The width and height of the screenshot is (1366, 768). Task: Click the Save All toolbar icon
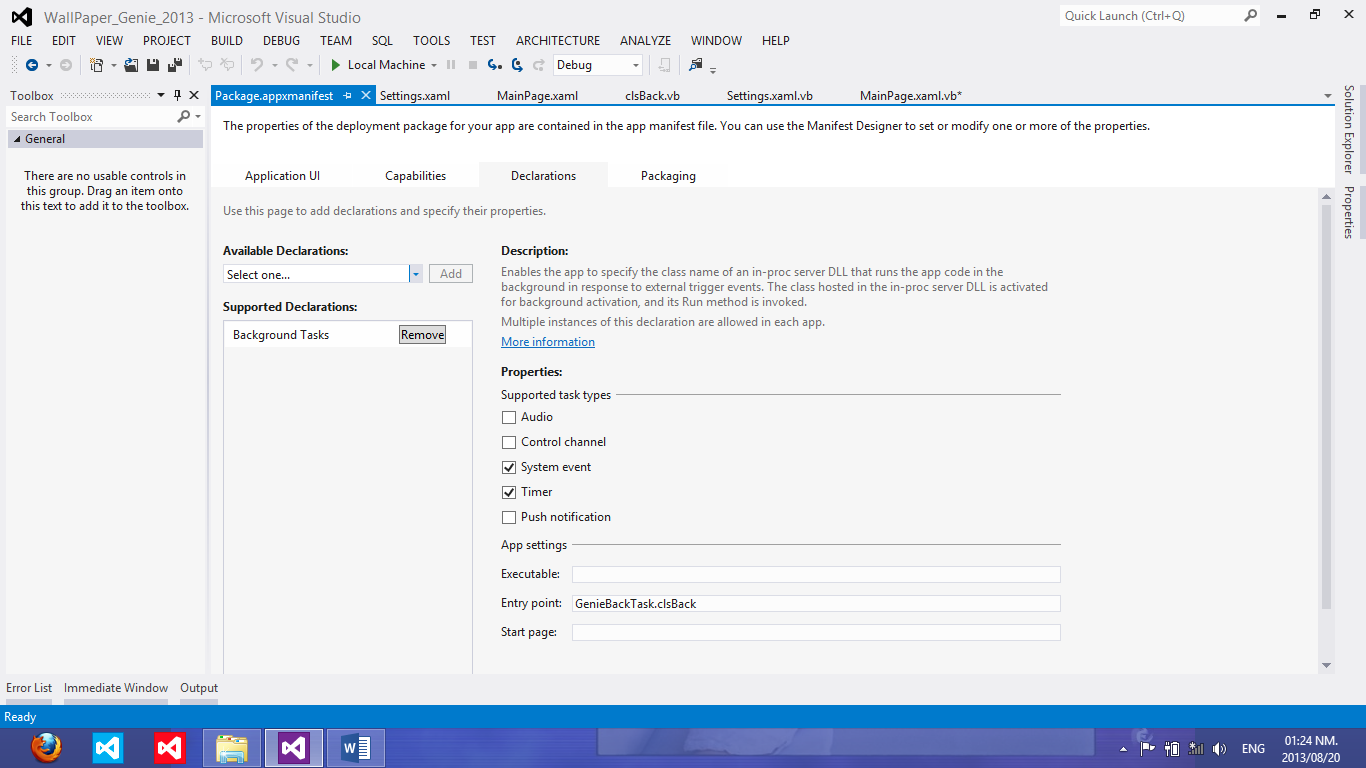pyautogui.click(x=175, y=65)
